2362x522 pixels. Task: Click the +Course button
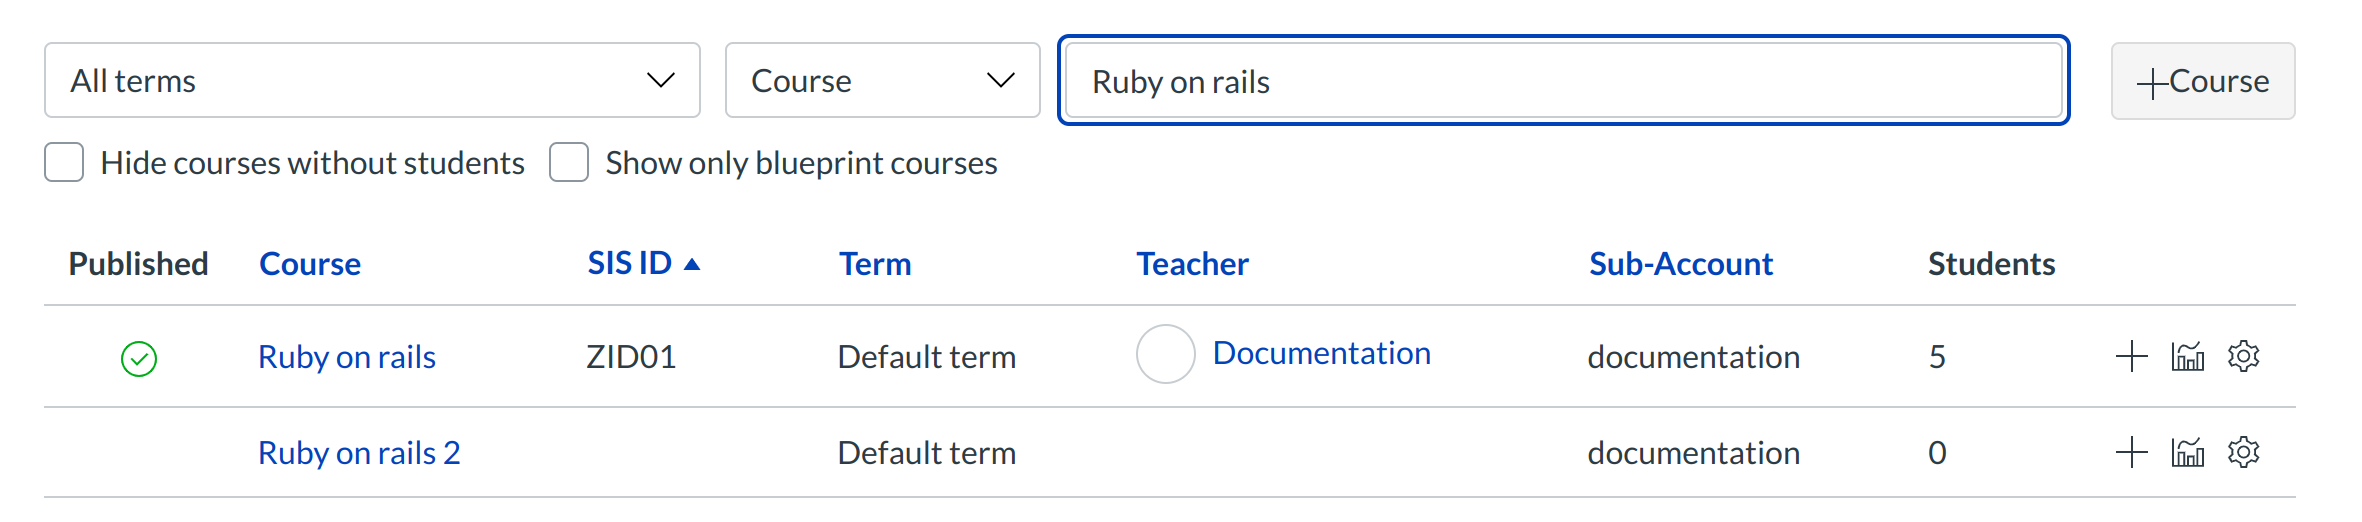point(2202,81)
